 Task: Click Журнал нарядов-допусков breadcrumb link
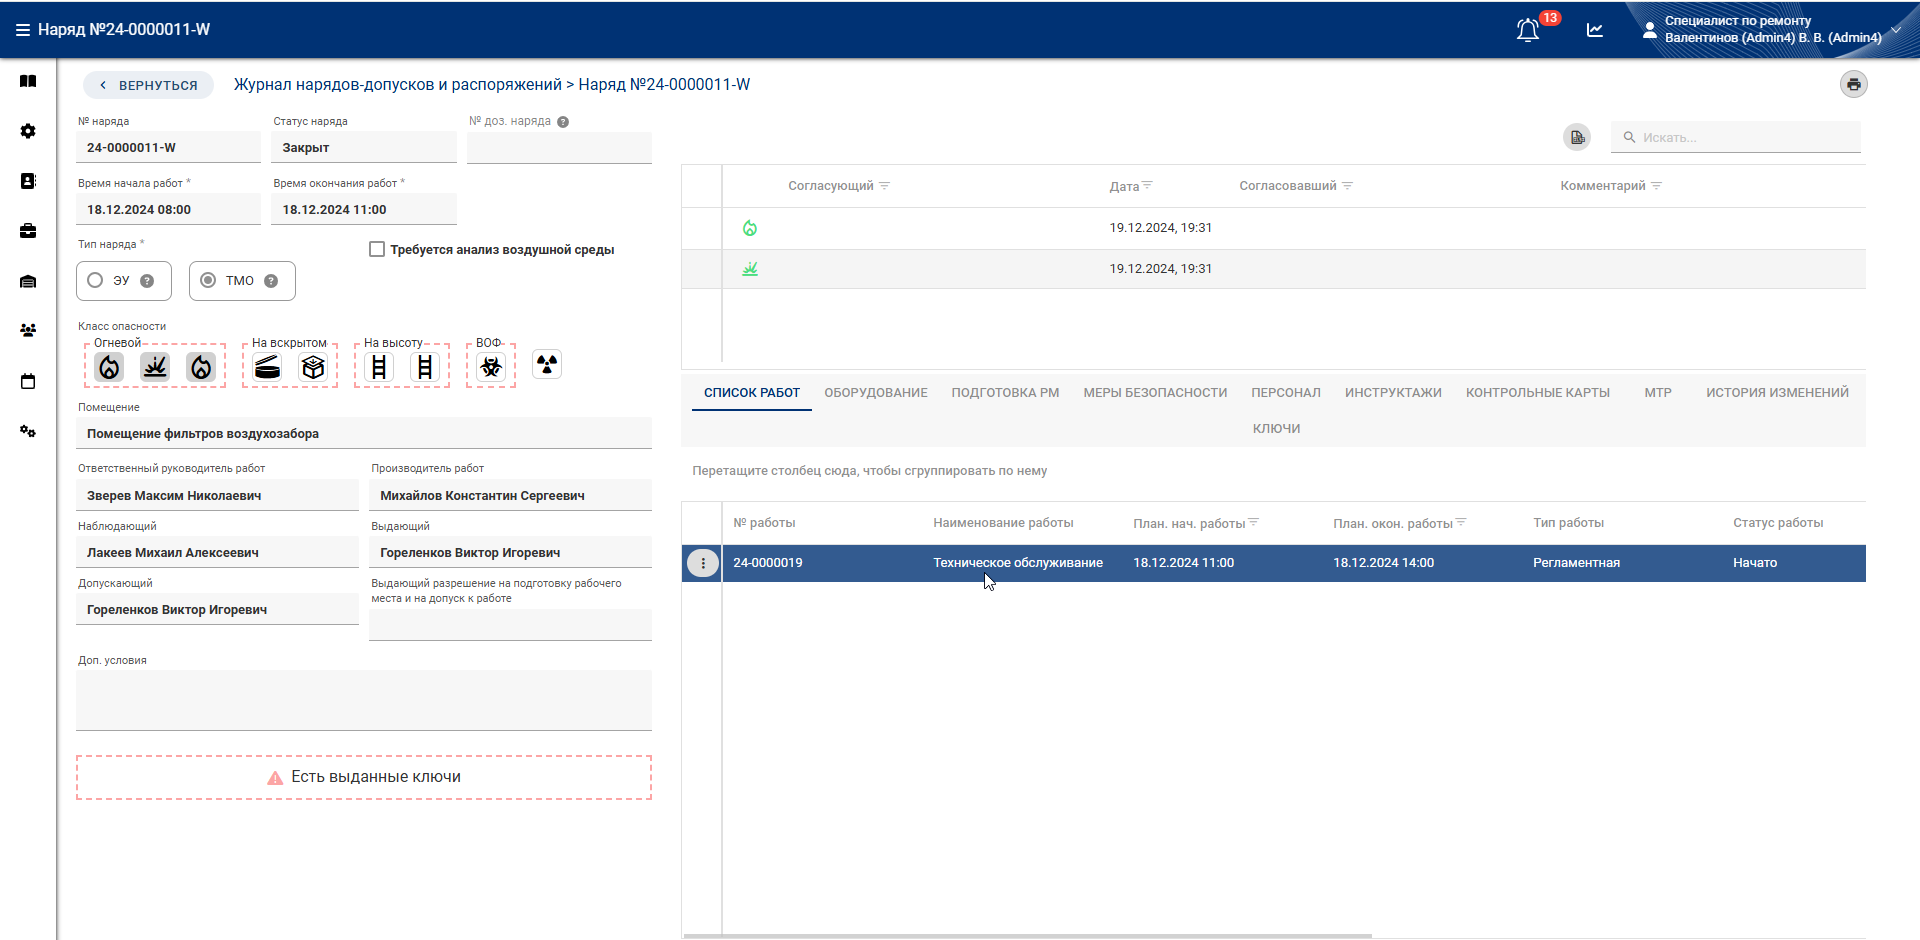(x=398, y=85)
